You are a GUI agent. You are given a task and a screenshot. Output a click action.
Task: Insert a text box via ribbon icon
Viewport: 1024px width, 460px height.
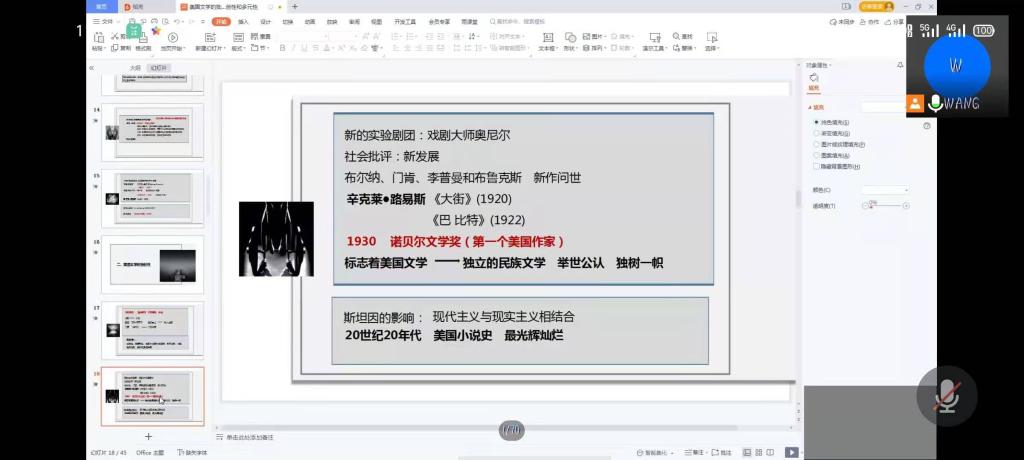point(547,37)
